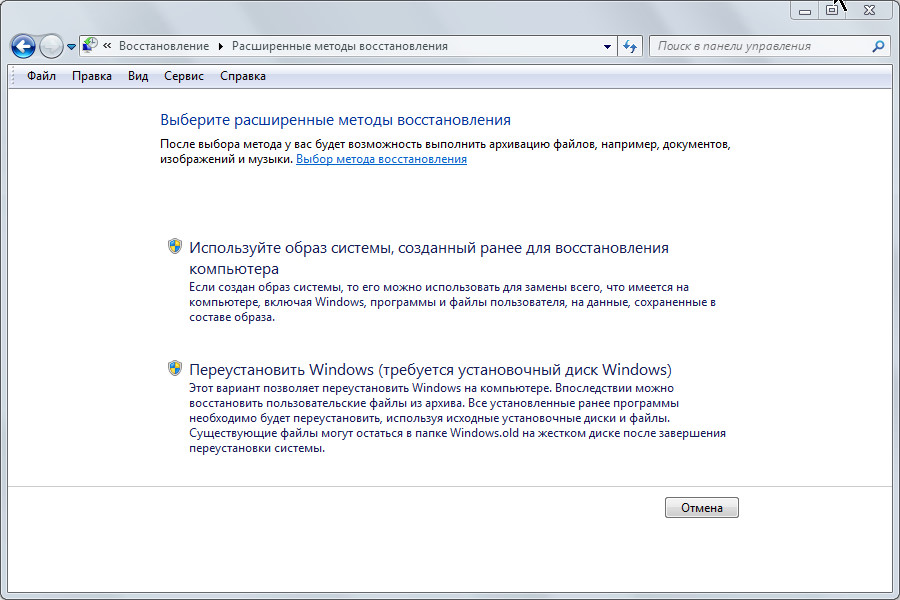Close the recovery window
Image resolution: width=900 pixels, height=600 pixels.
point(869,10)
